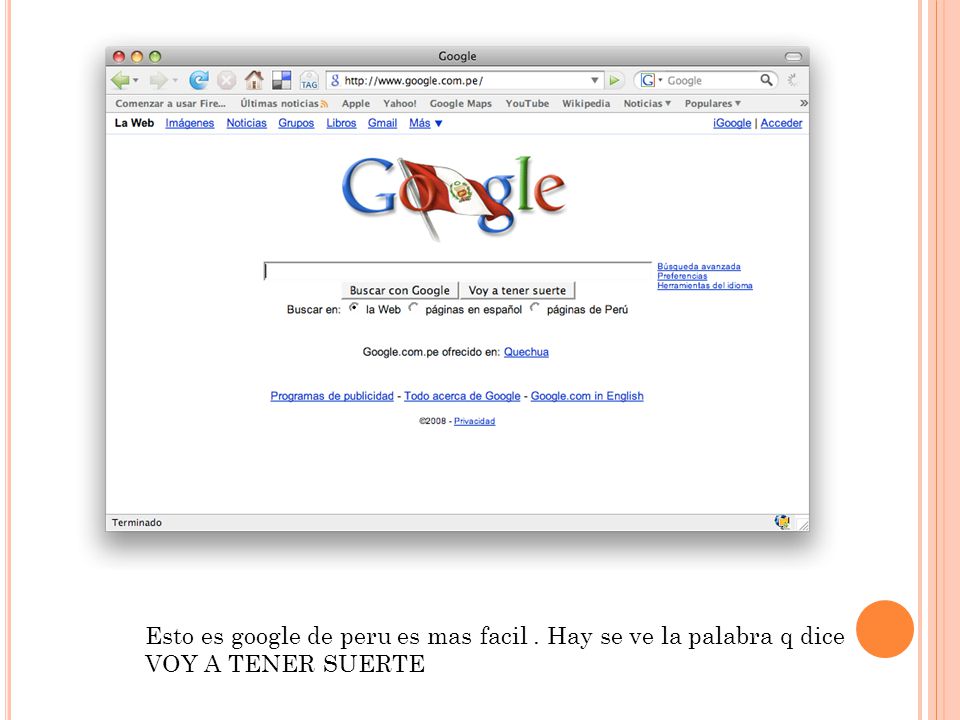Open the Google Maps bookmark

click(x=460, y=103)
